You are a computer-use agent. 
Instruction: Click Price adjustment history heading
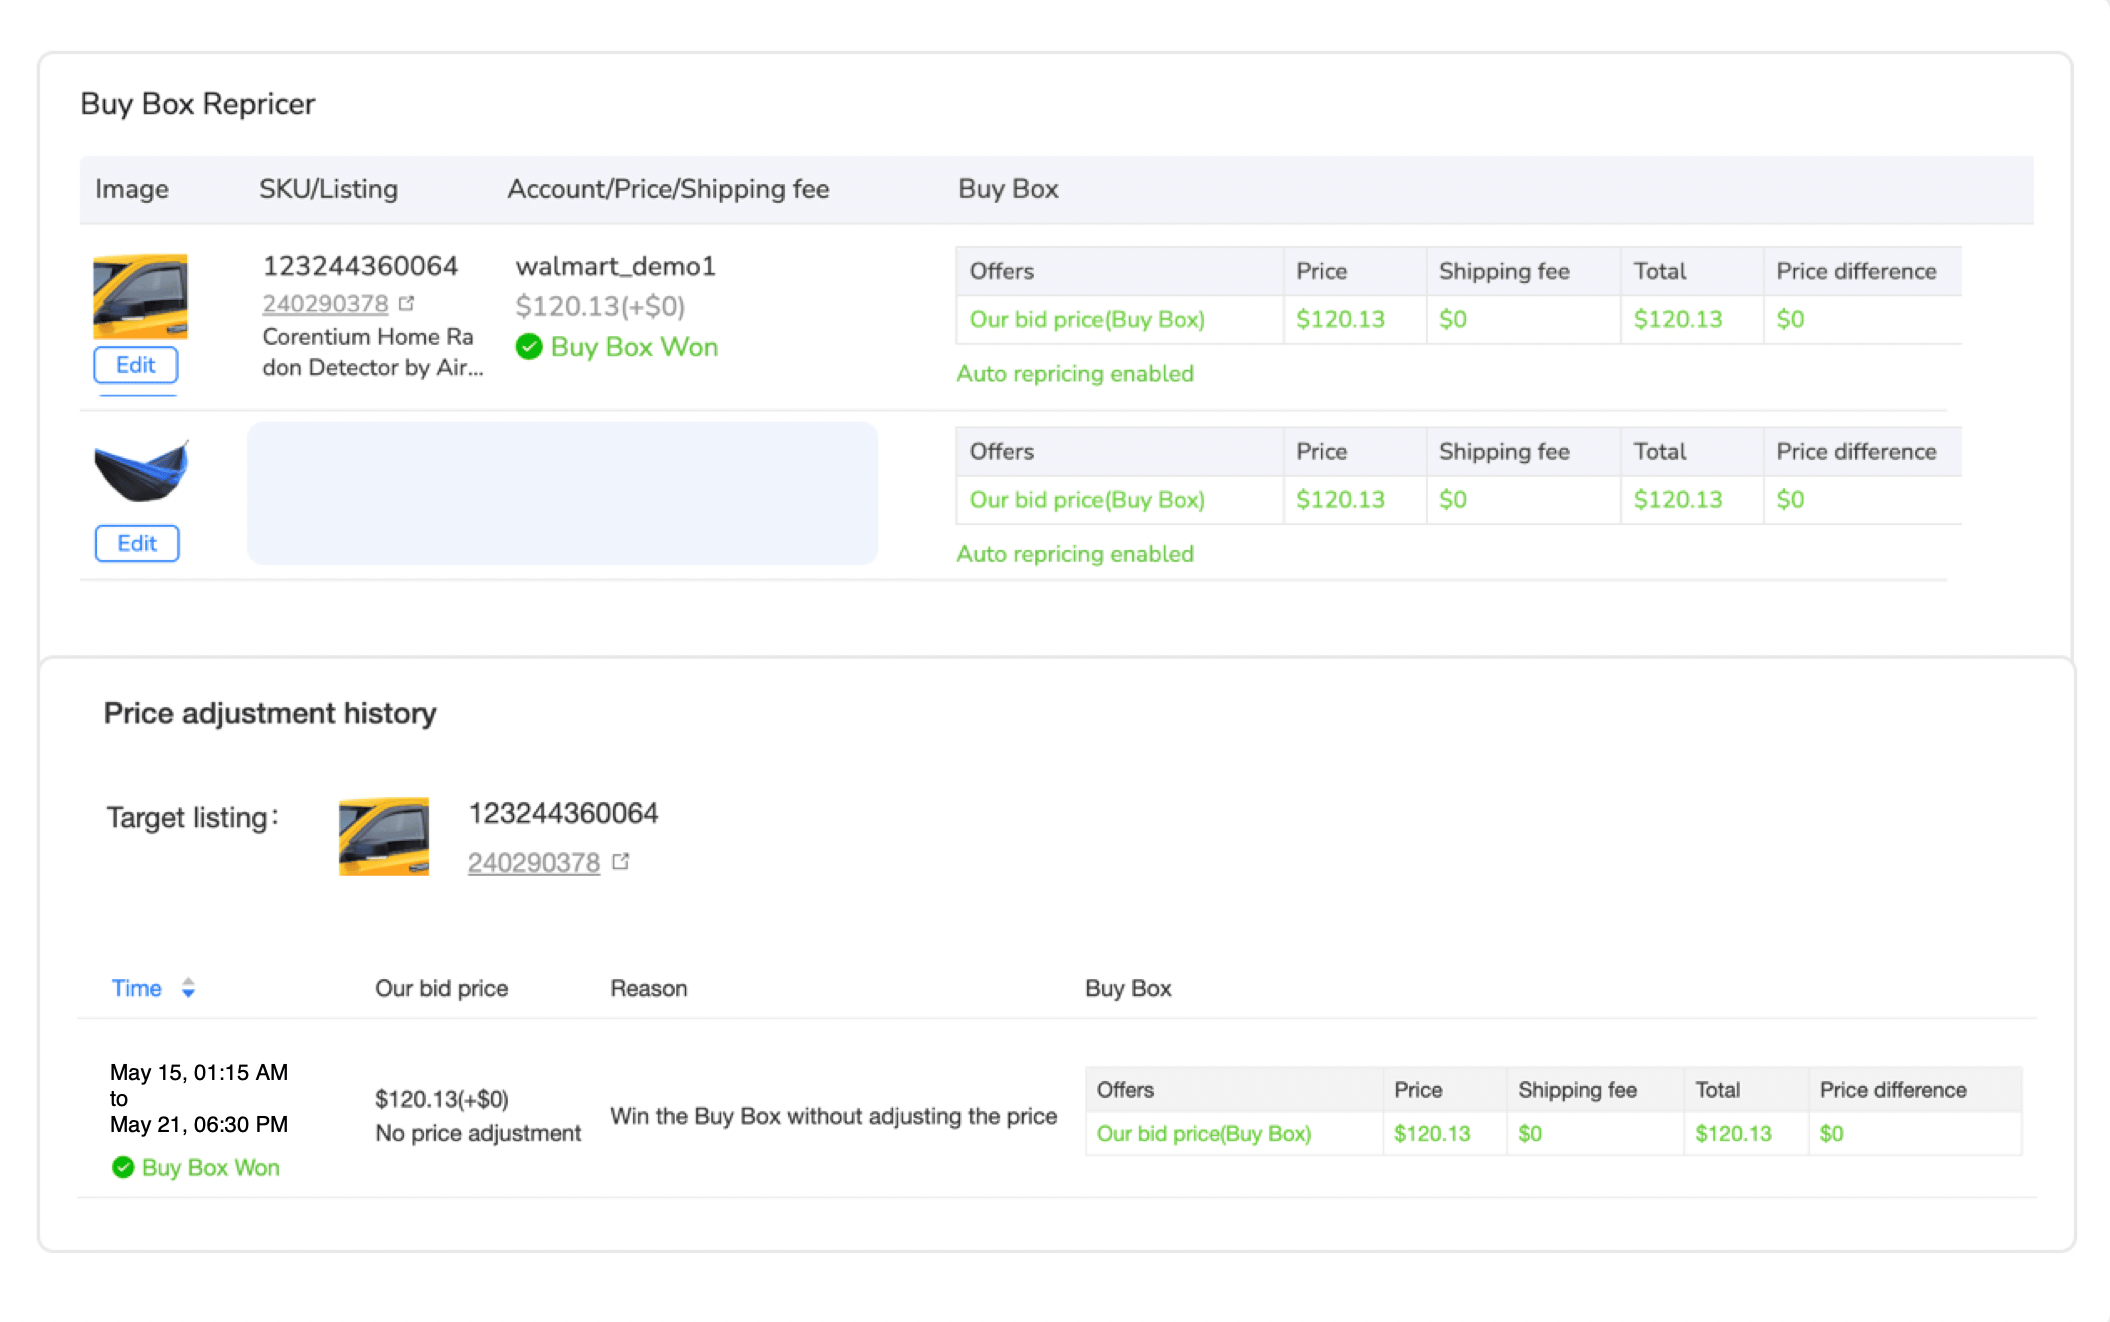click(270, 713)
